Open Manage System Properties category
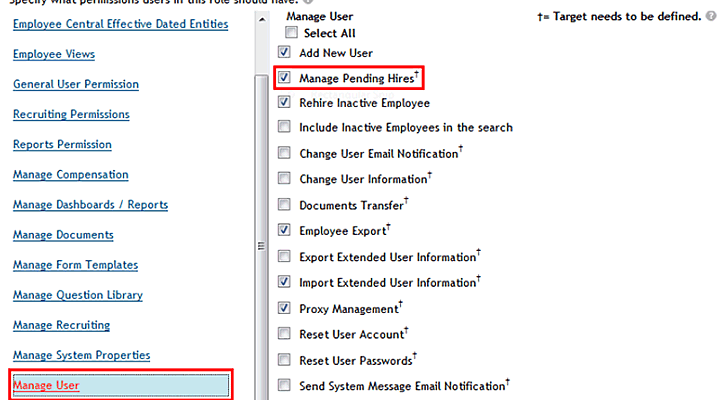 pos(81,355)
